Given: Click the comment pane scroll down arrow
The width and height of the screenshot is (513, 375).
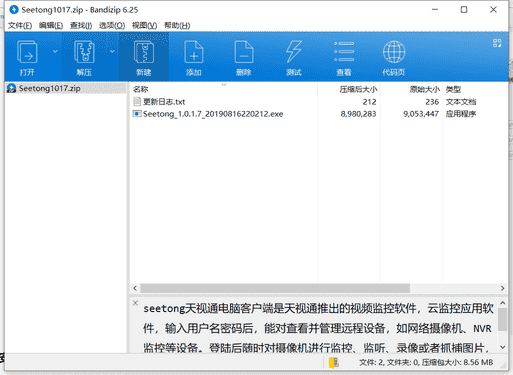Looking at the screenshot, I should point(503,347).
